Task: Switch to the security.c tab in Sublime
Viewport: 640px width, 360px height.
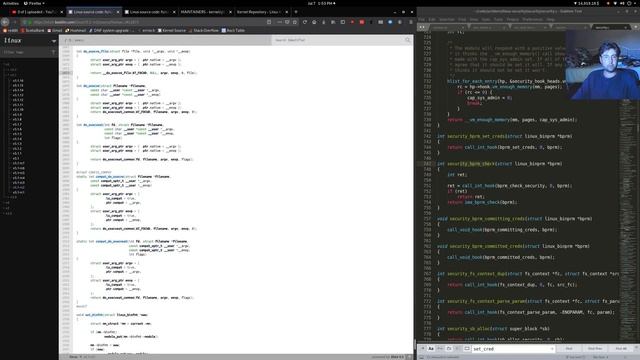Action: pos(610,27)
